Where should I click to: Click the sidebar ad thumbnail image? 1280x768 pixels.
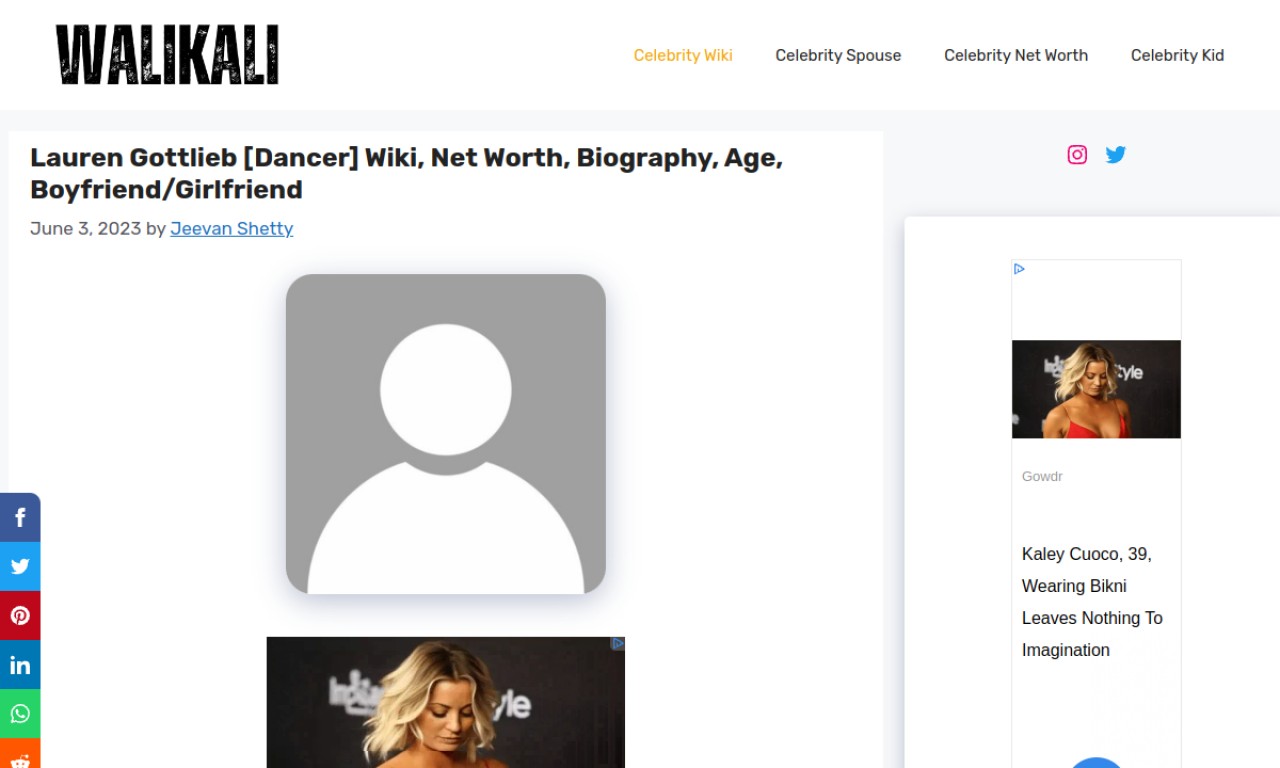(x=1096, y=389)
